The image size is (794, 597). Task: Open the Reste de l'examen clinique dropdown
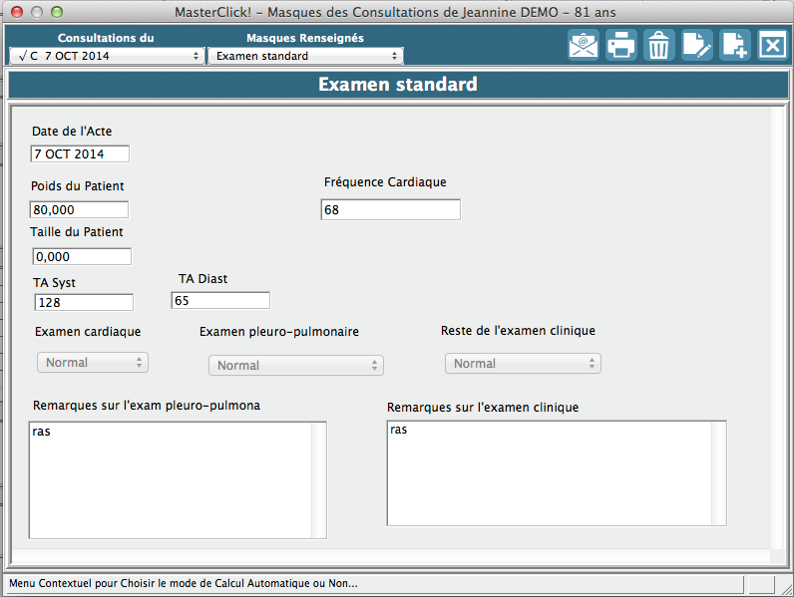point(523,363)
